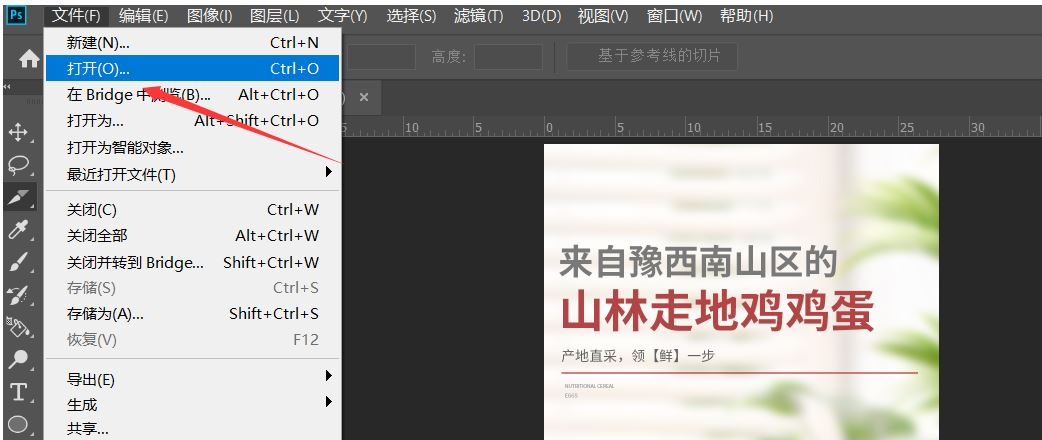Choose 关闭并转到 Bridge... menu entry
The height and width of the screenshot is (440, 1042).
pos(193,263)
